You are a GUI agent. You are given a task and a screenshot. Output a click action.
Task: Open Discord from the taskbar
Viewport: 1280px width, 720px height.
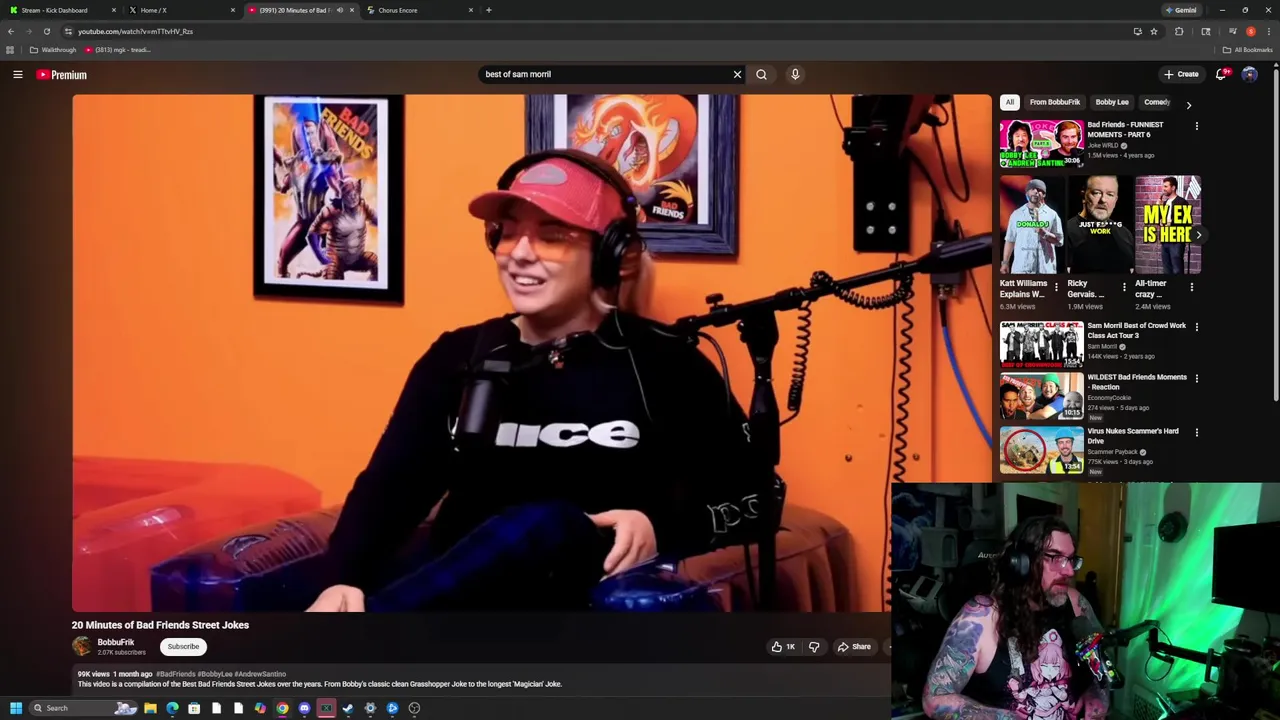pos(304,708)
